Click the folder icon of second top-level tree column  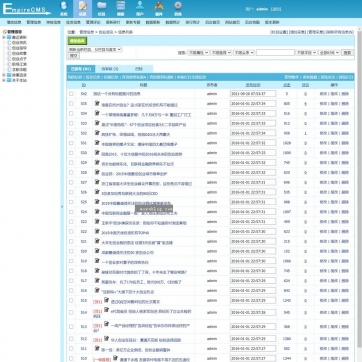coord(9,75)
